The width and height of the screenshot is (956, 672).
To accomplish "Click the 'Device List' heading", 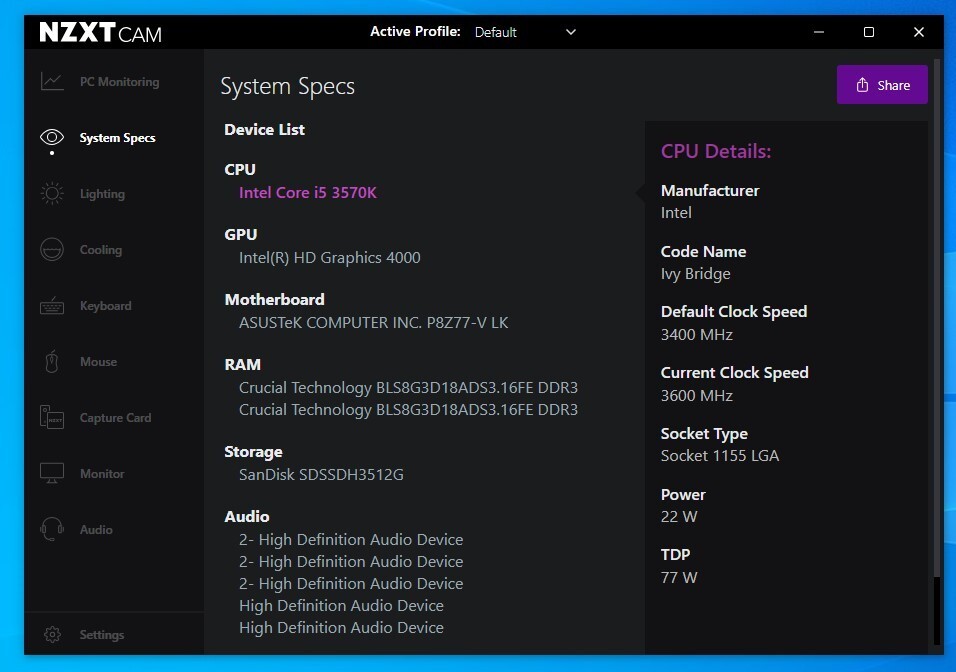I will point(265,129).
